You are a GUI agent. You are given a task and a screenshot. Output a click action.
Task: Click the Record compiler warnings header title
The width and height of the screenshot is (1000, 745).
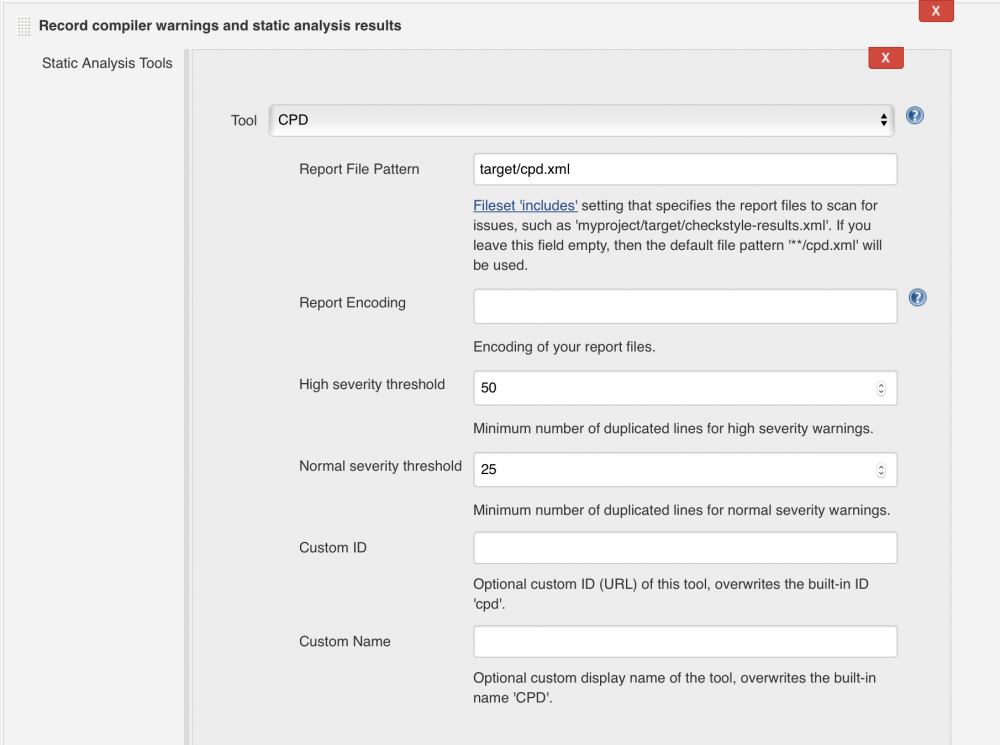click(220, 25)
